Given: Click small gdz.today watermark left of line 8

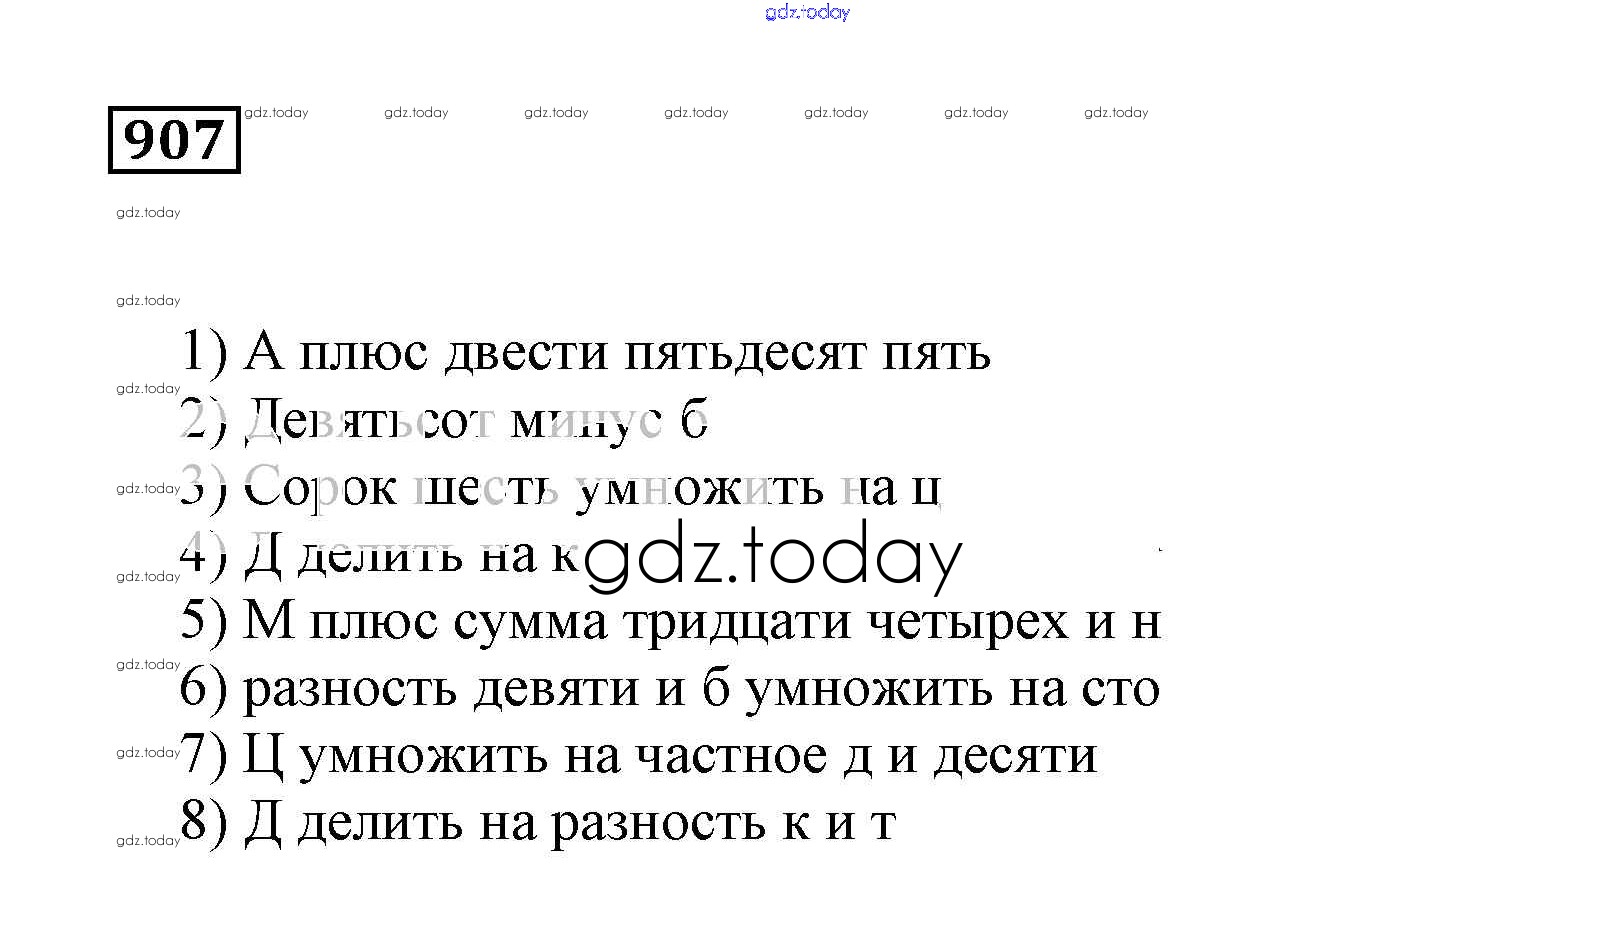Looking at the screenshot, I should click(x=148, y=841).
